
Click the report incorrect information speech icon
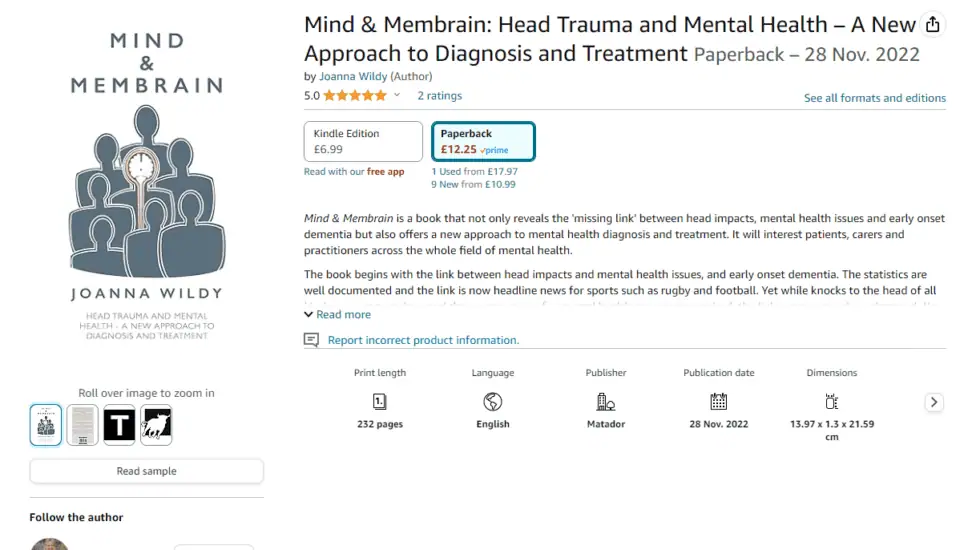[311, 340]
